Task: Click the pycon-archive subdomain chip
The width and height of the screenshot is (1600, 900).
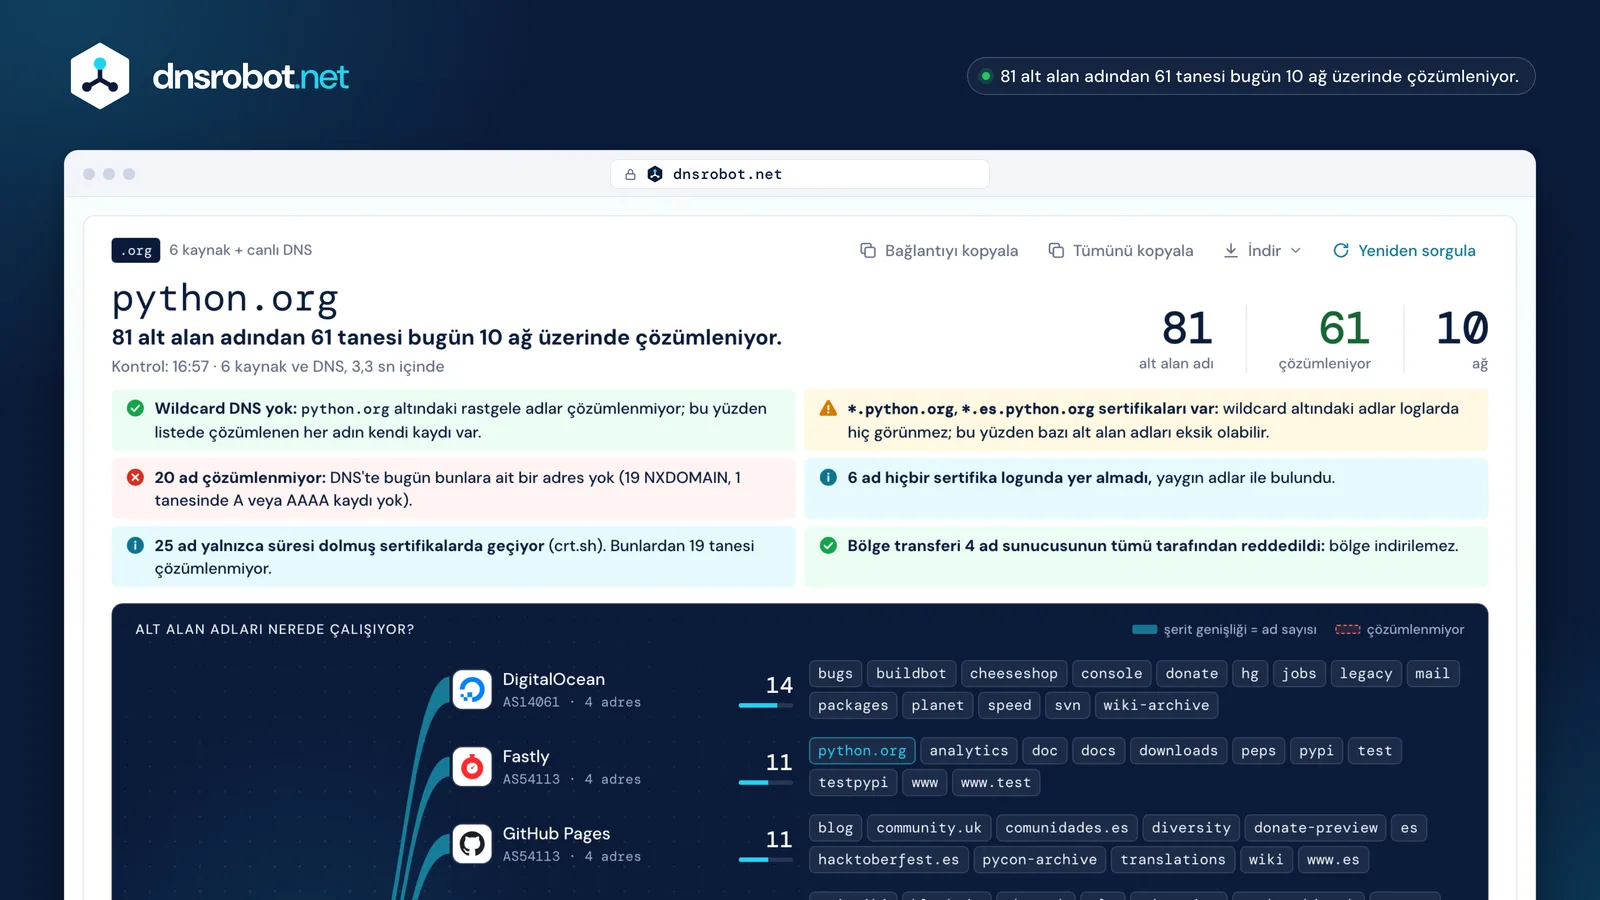Action: tap(1040, 860)
